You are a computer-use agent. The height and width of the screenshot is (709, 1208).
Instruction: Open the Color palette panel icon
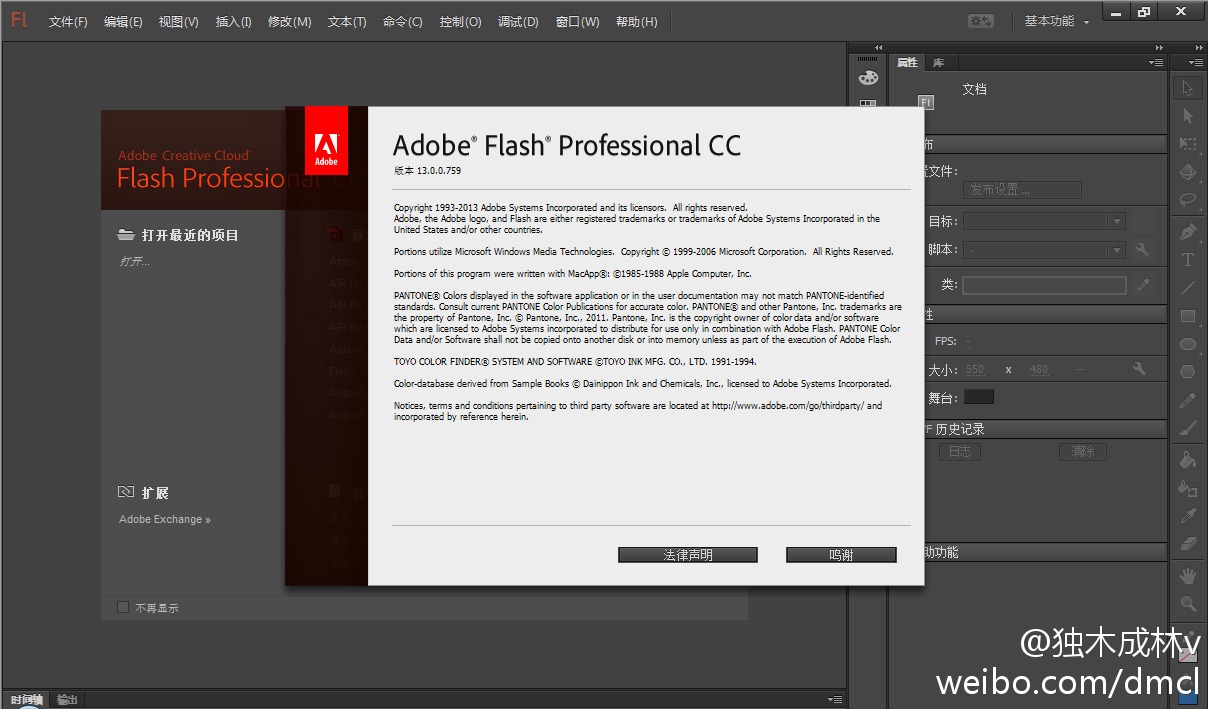[x=868, y=78]
